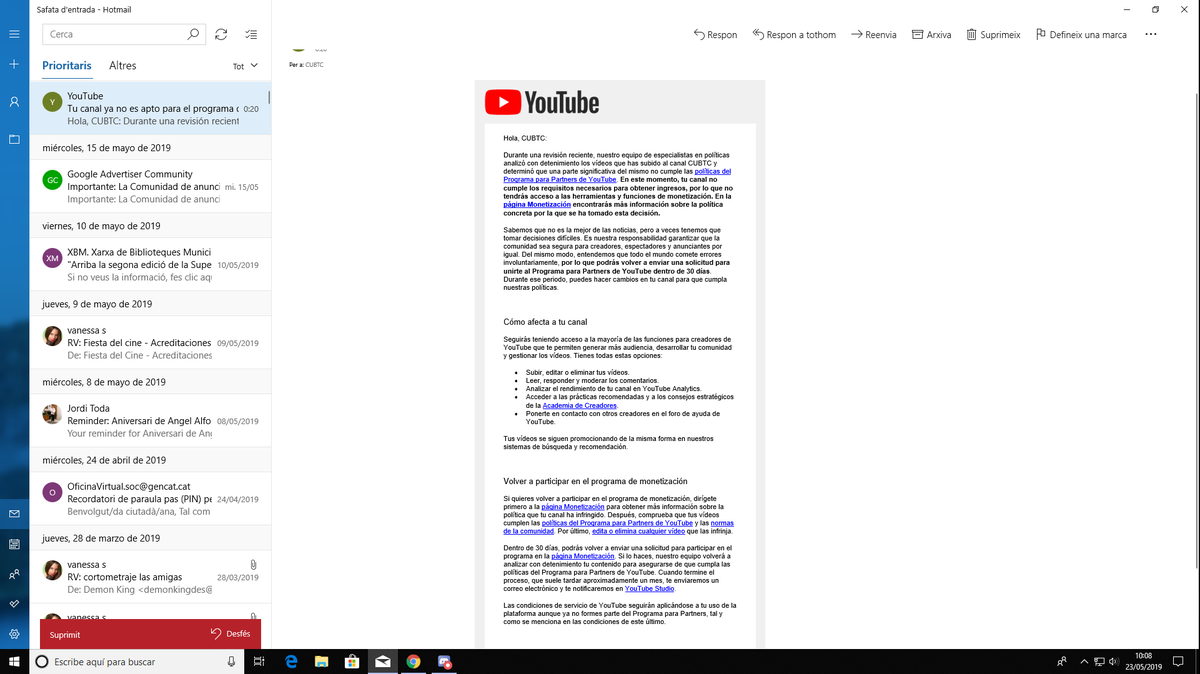Open OficinaVirtual.soc@gencat.cat email
Image resolution: width=1200 pixels, height=674 pixels.
(150, 499)
